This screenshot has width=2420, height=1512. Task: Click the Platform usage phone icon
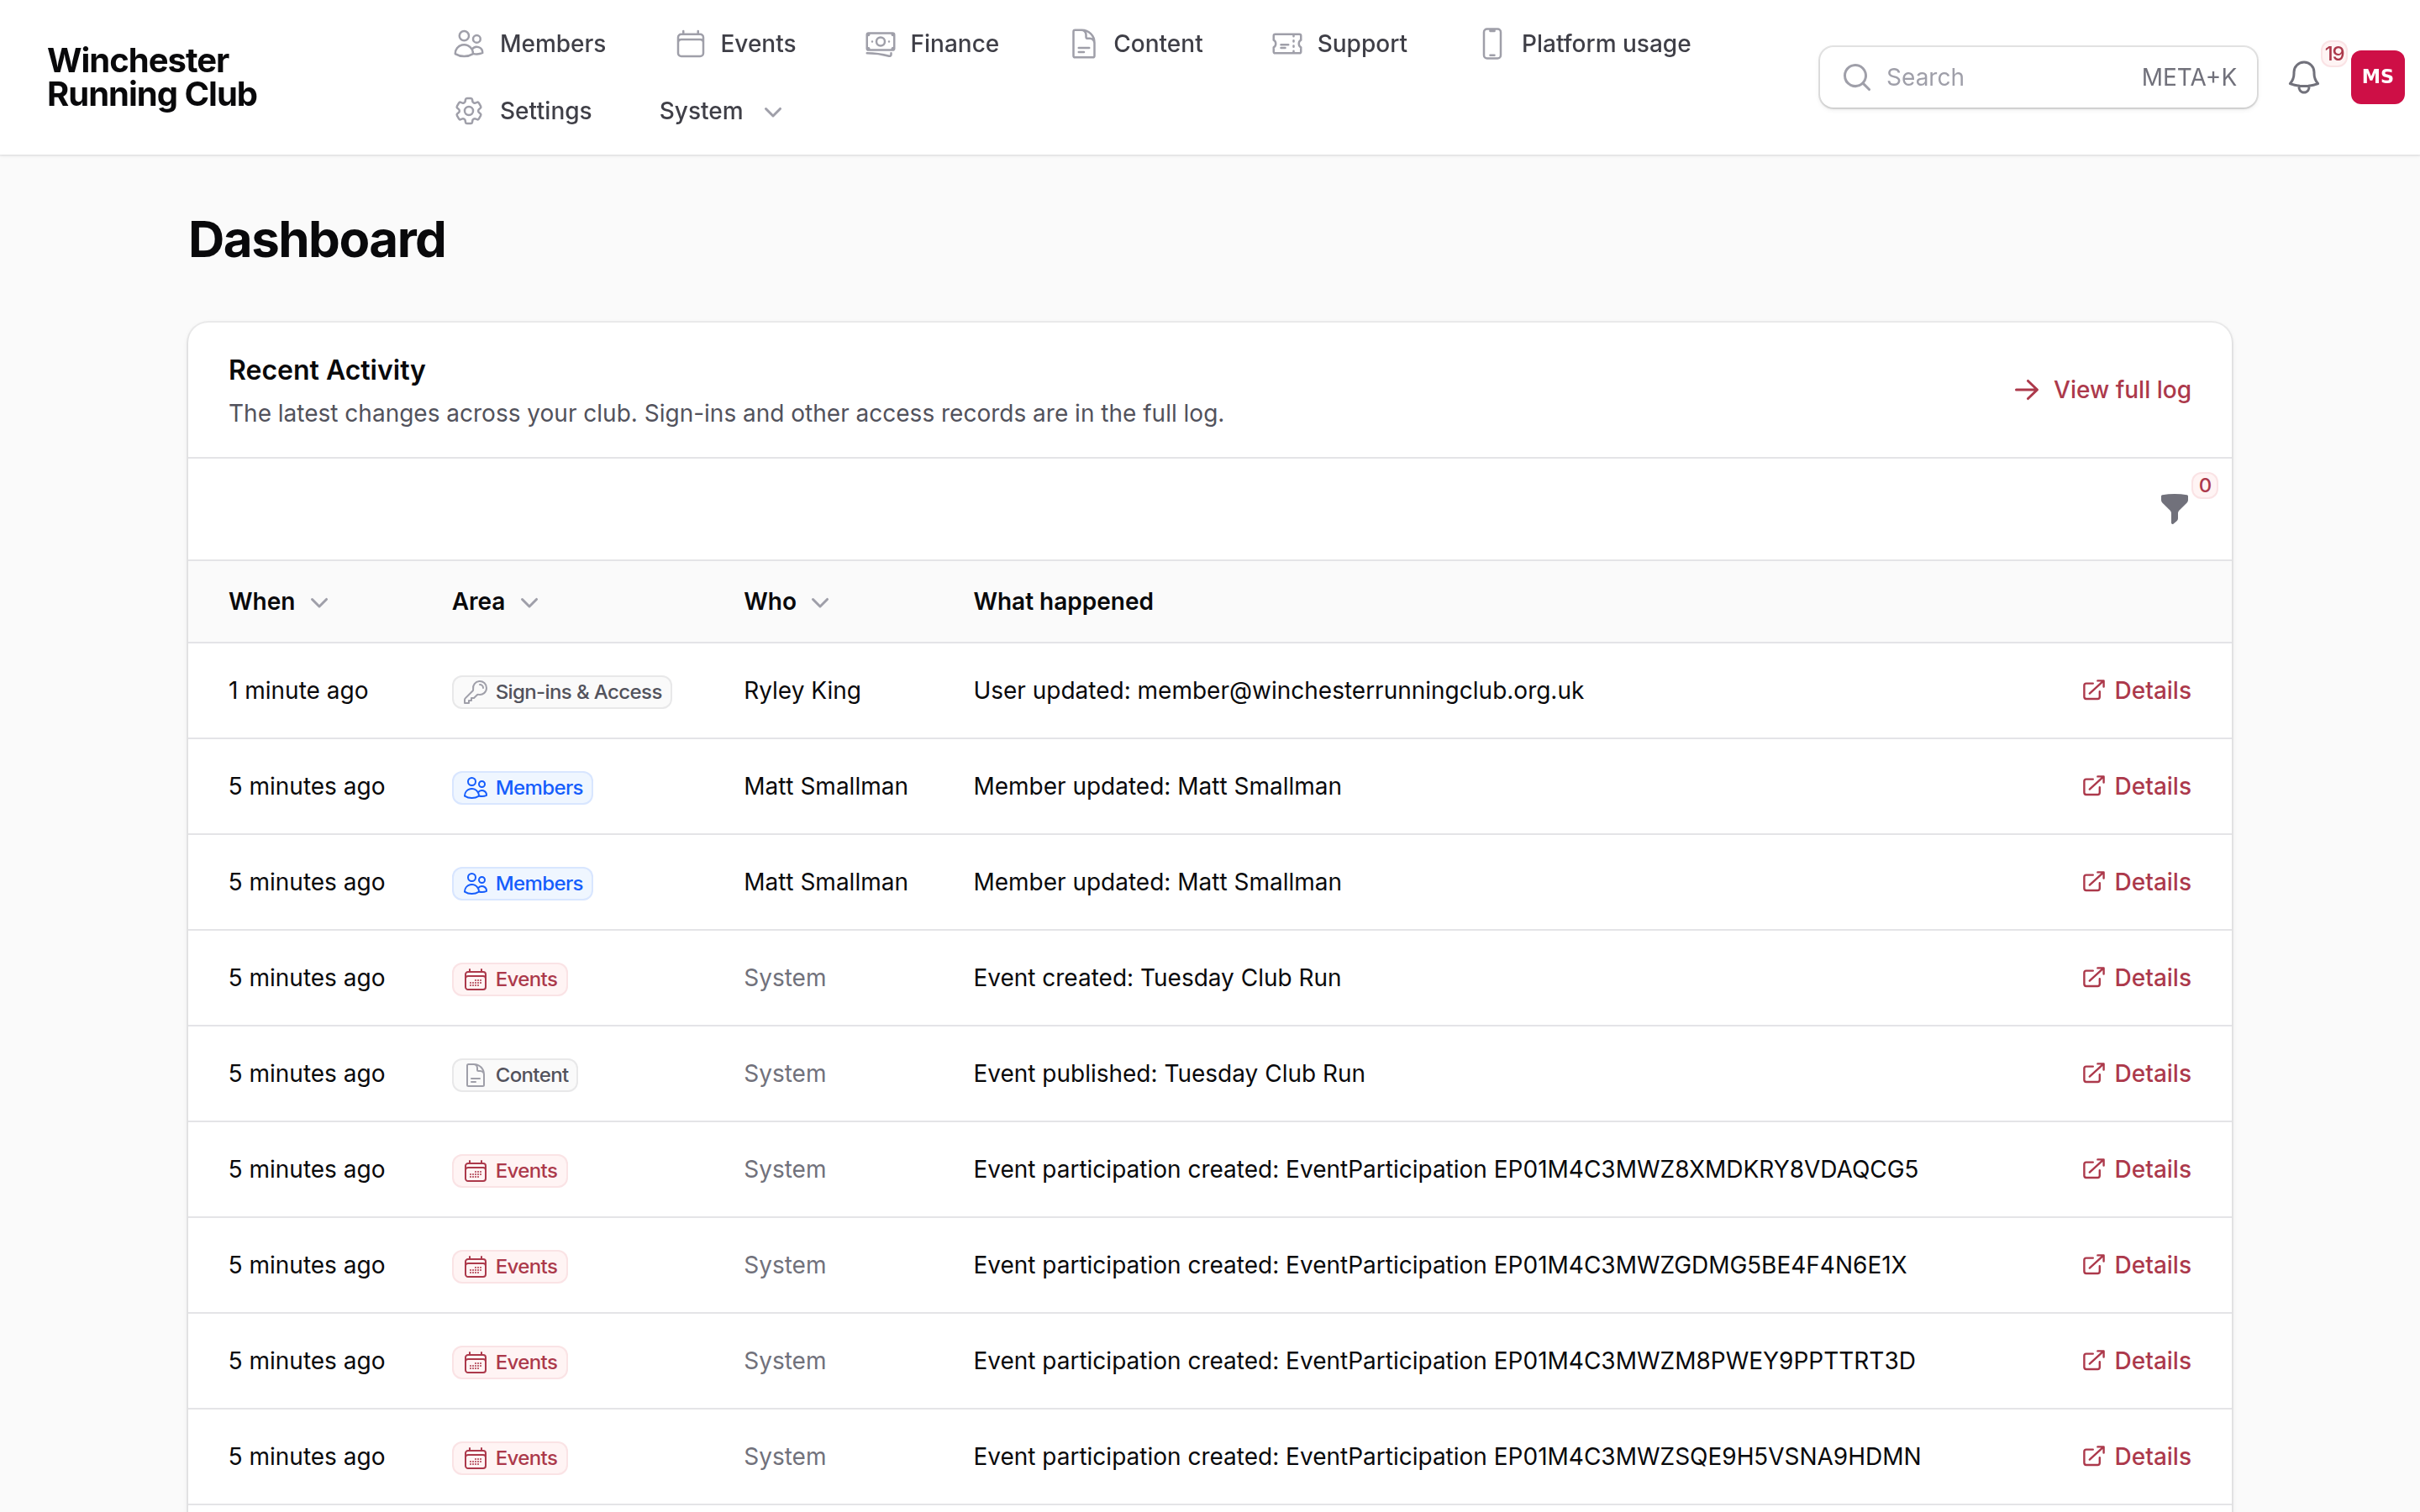point(1492,44)
